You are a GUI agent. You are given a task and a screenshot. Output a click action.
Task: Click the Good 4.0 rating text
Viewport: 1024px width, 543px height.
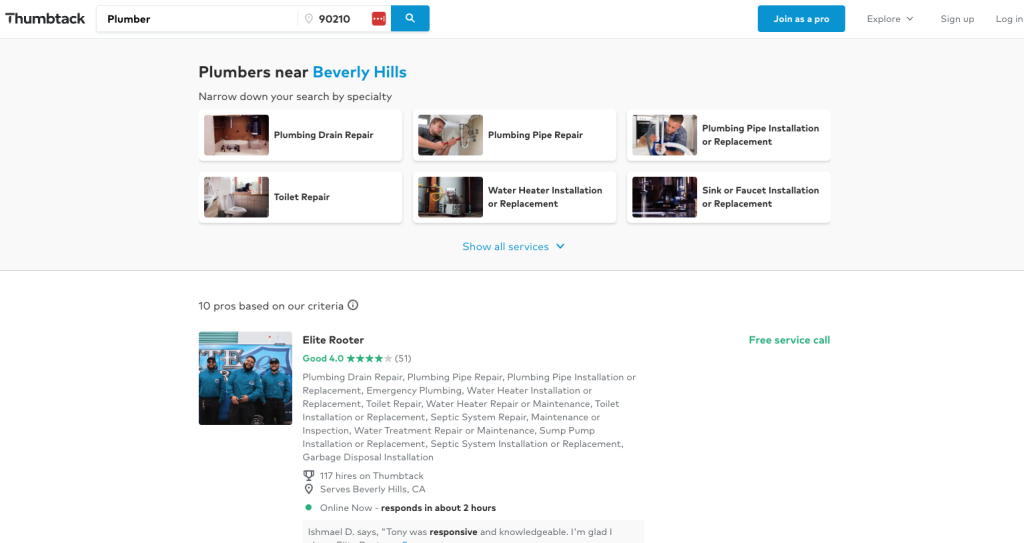323,358
